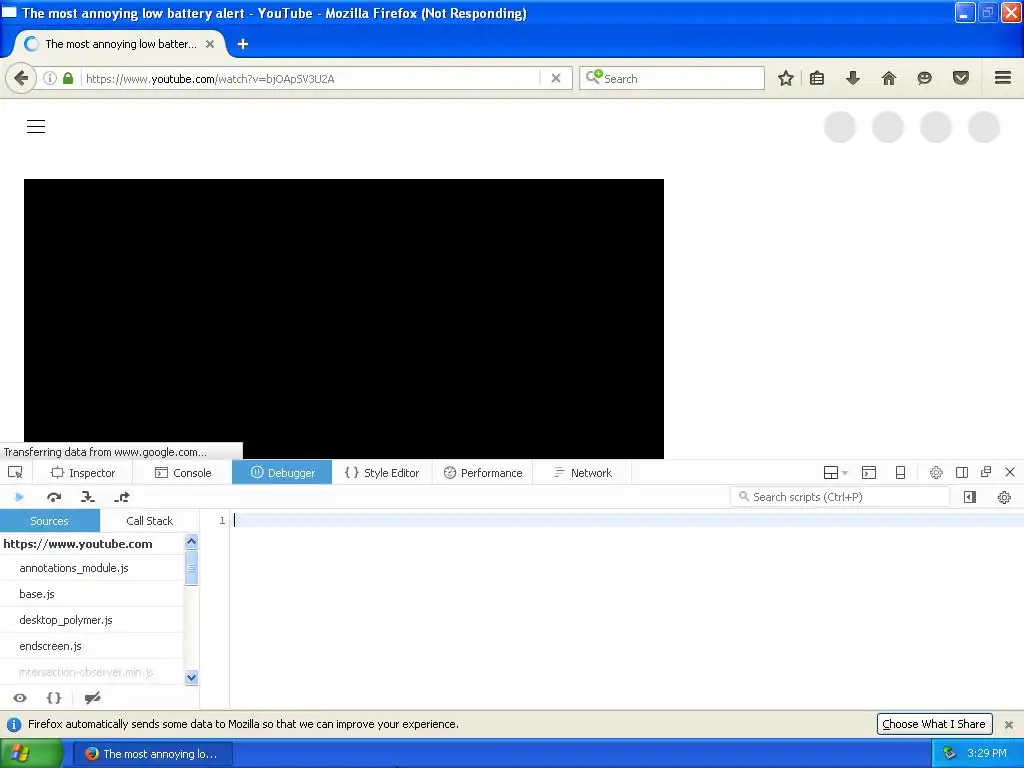Image resolution: width=1024 pixels, height=768 pixels.
Task: Open the YouTube guide hamburger menu
Action: coord(36,127)
